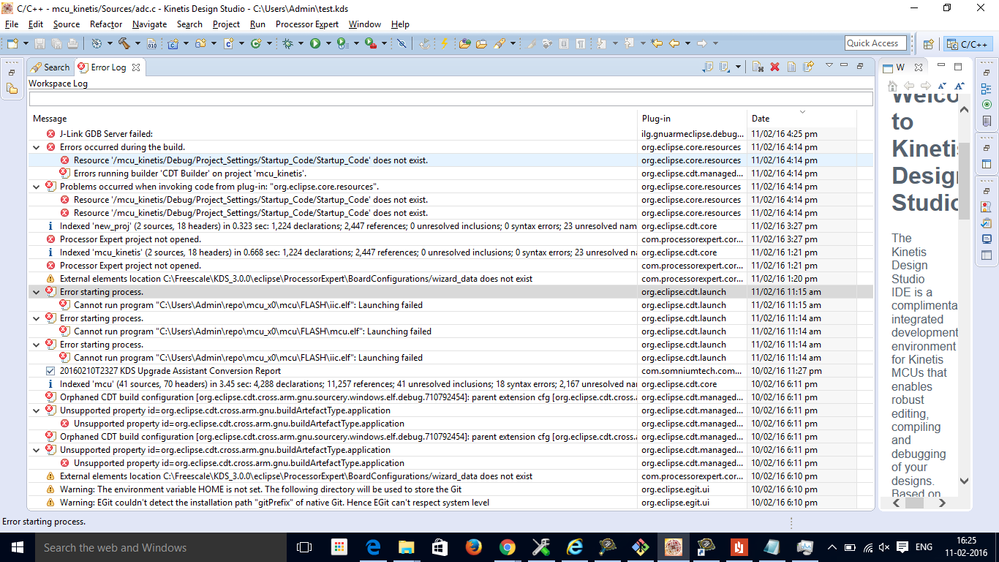Click File Explorer icon in taskbar
The image size is (999, 562).
(406, 547)
